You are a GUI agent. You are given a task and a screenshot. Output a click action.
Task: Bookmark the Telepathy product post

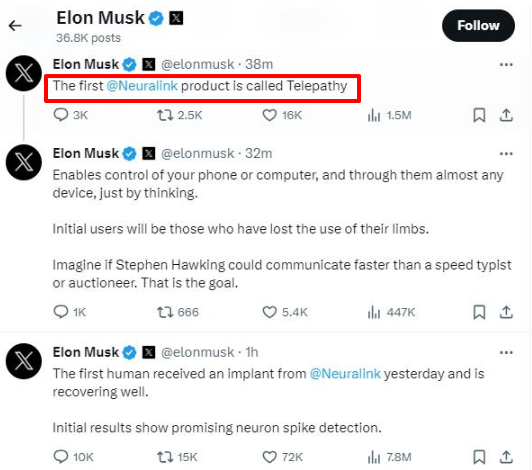[479, 115]
